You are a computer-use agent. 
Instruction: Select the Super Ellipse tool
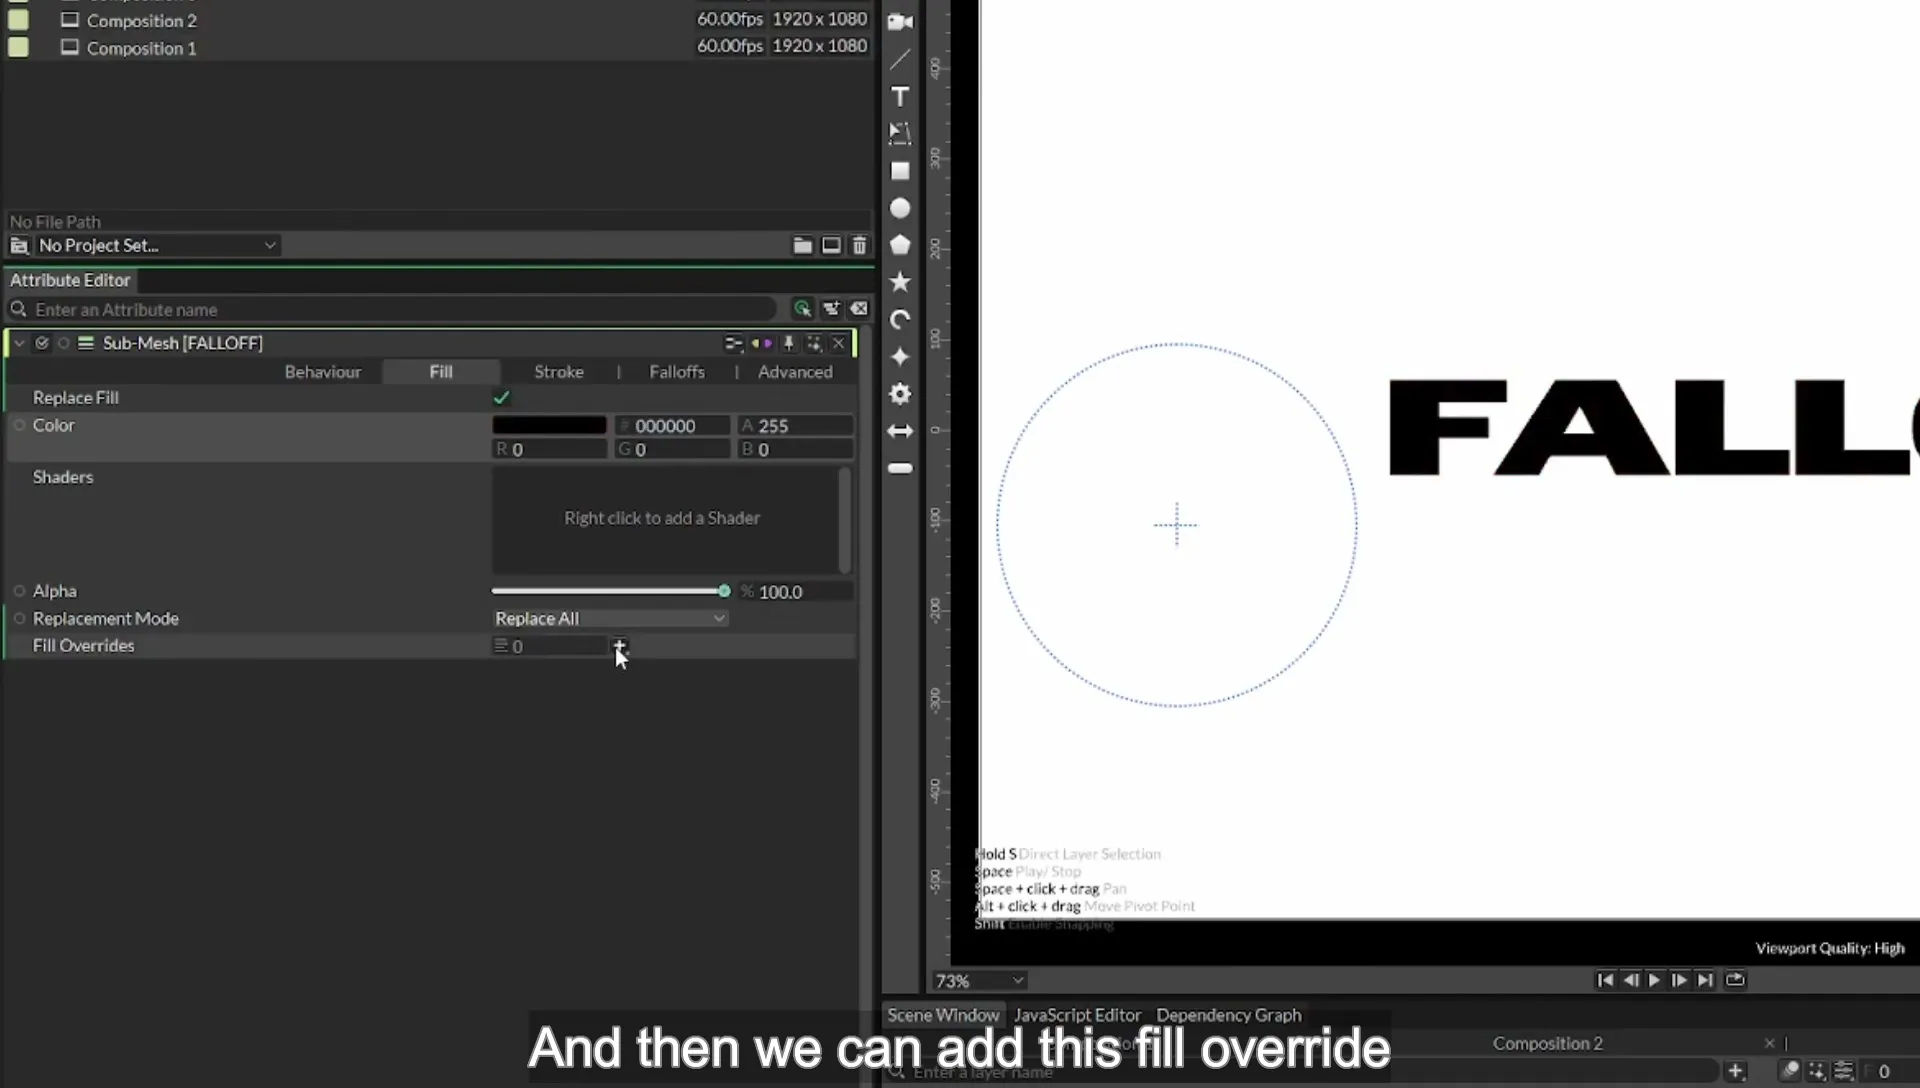[x=900, y=357]
